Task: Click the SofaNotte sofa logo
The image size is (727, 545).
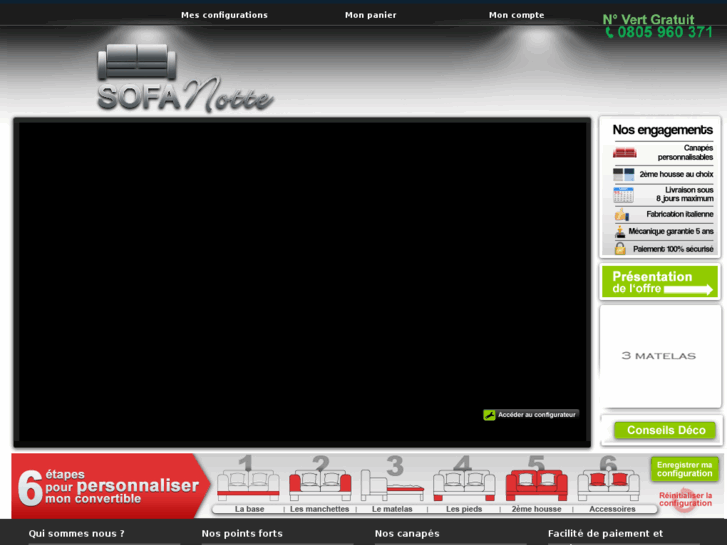Action: coord(185,78)
